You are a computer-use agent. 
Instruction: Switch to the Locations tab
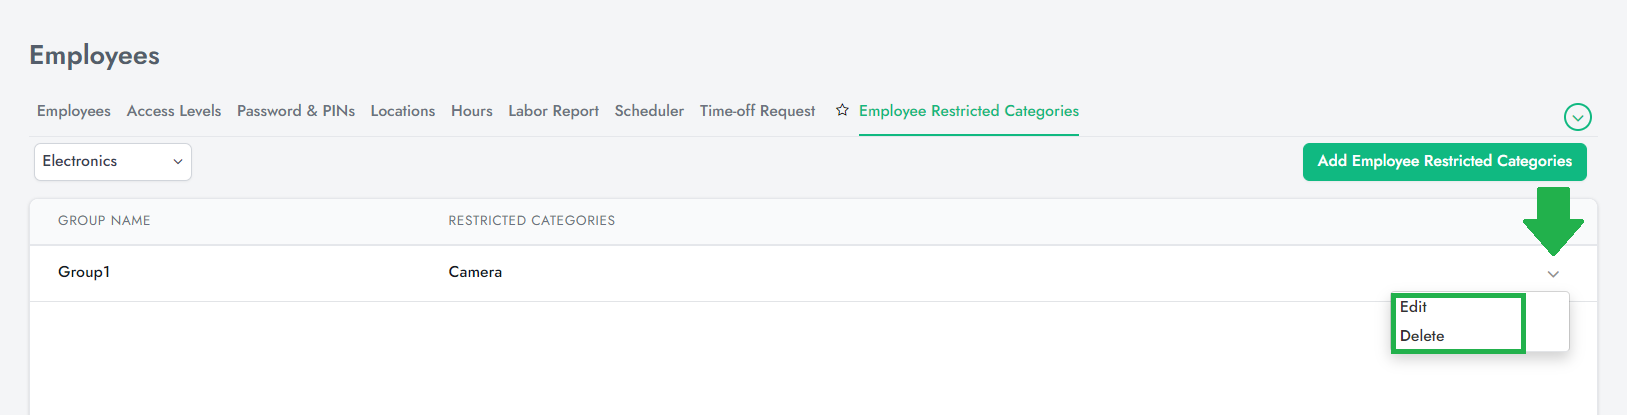point(403,111)
